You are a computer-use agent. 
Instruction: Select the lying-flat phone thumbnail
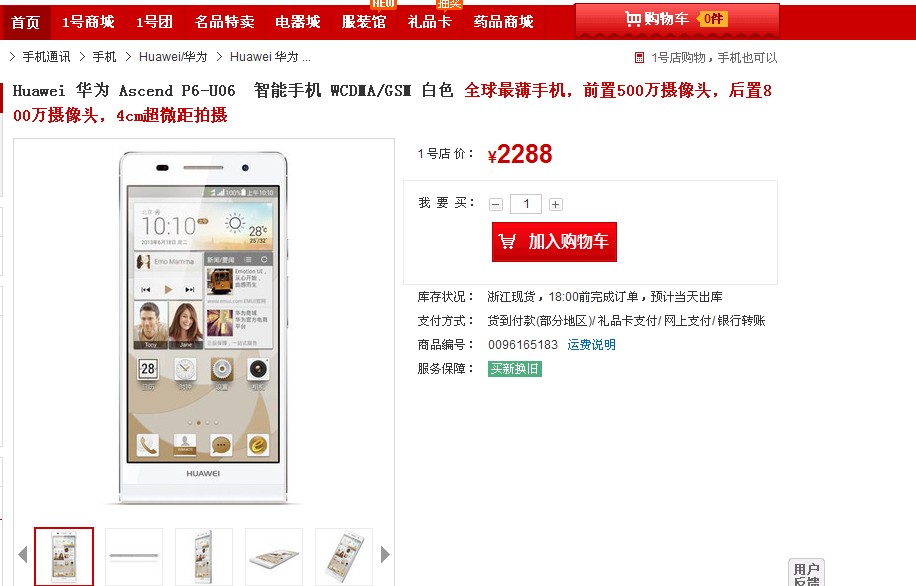tap(274, 556)
